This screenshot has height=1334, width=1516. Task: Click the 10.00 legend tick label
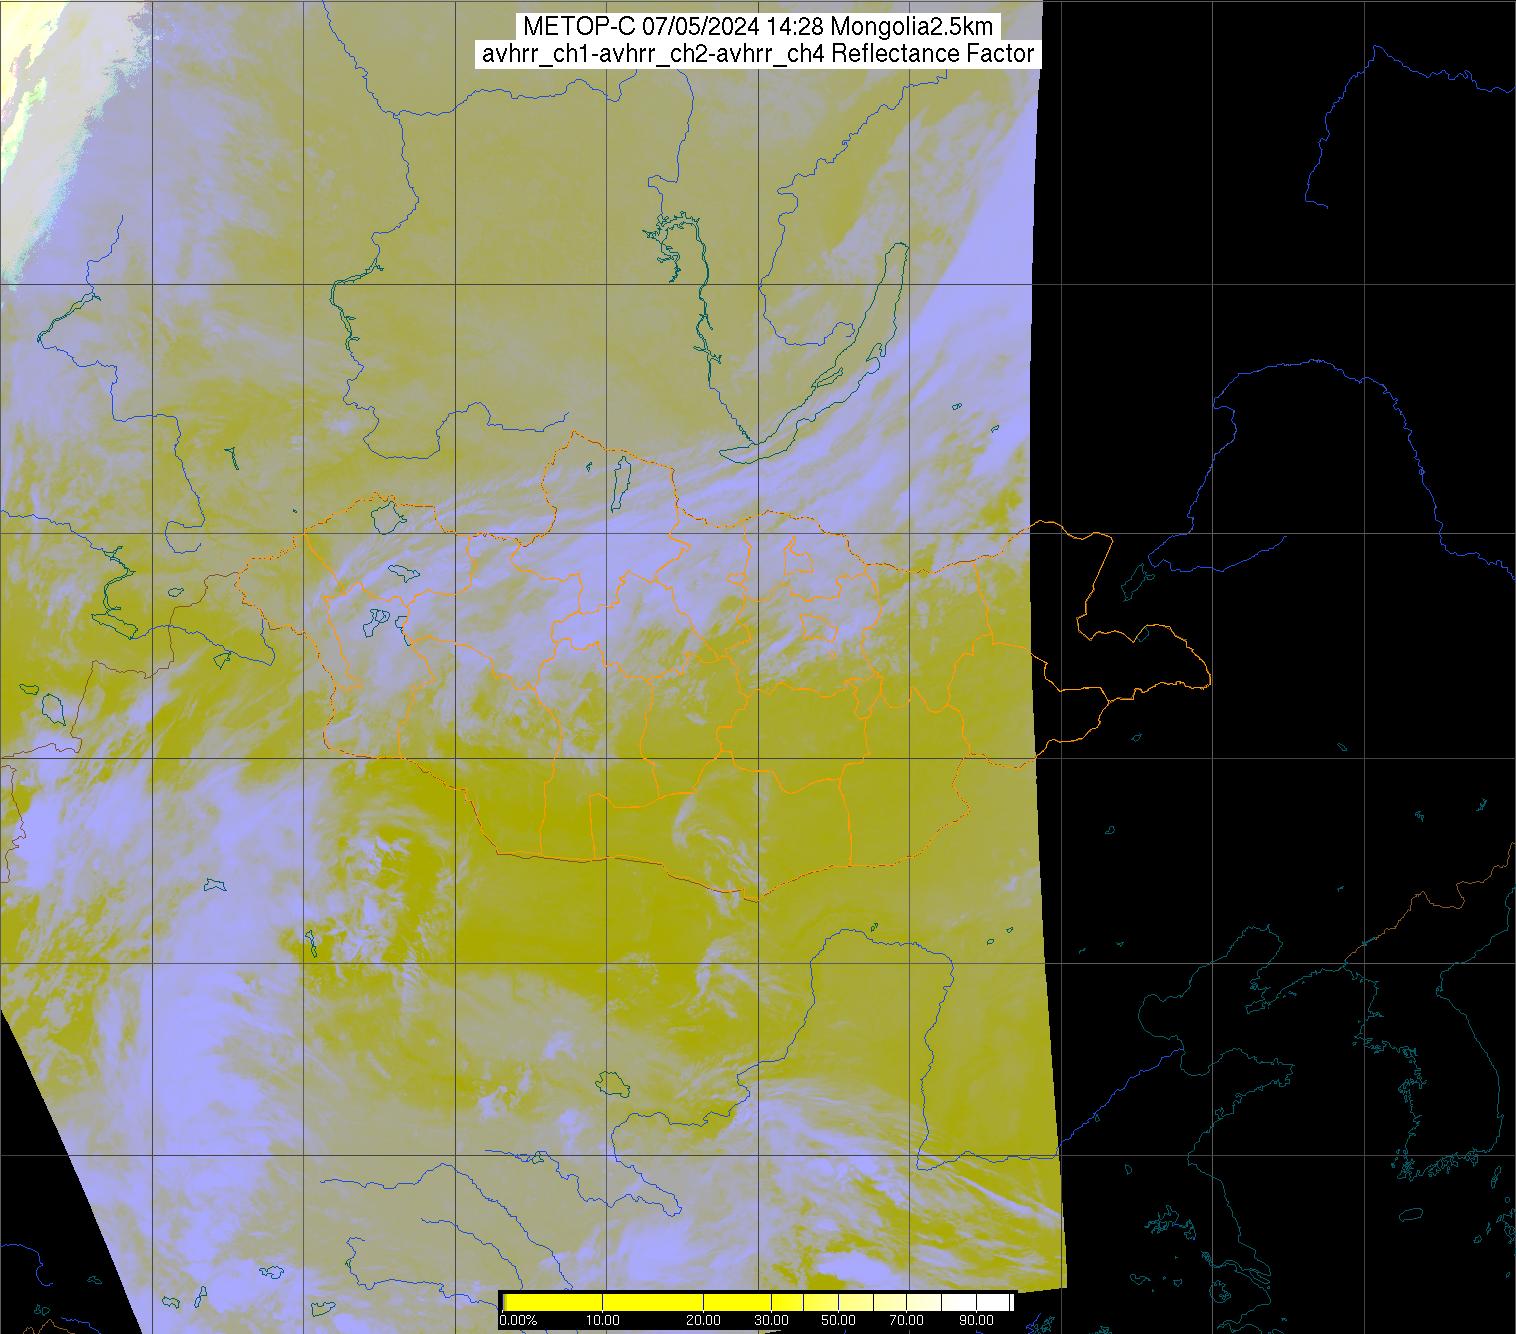604,1321
